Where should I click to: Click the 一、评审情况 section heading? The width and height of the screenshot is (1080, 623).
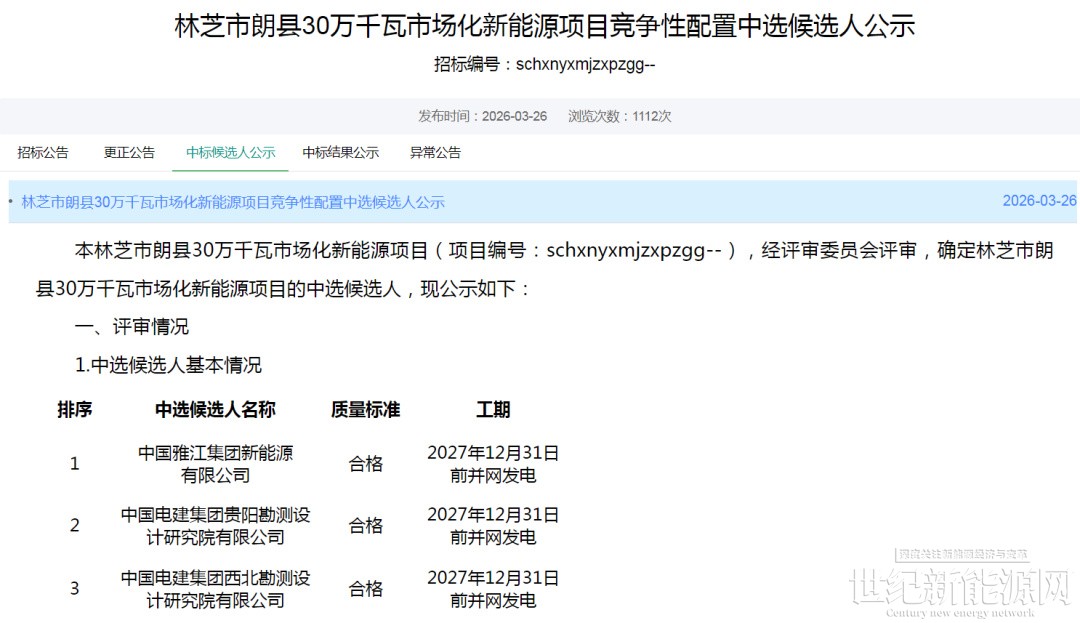point(132,327)
